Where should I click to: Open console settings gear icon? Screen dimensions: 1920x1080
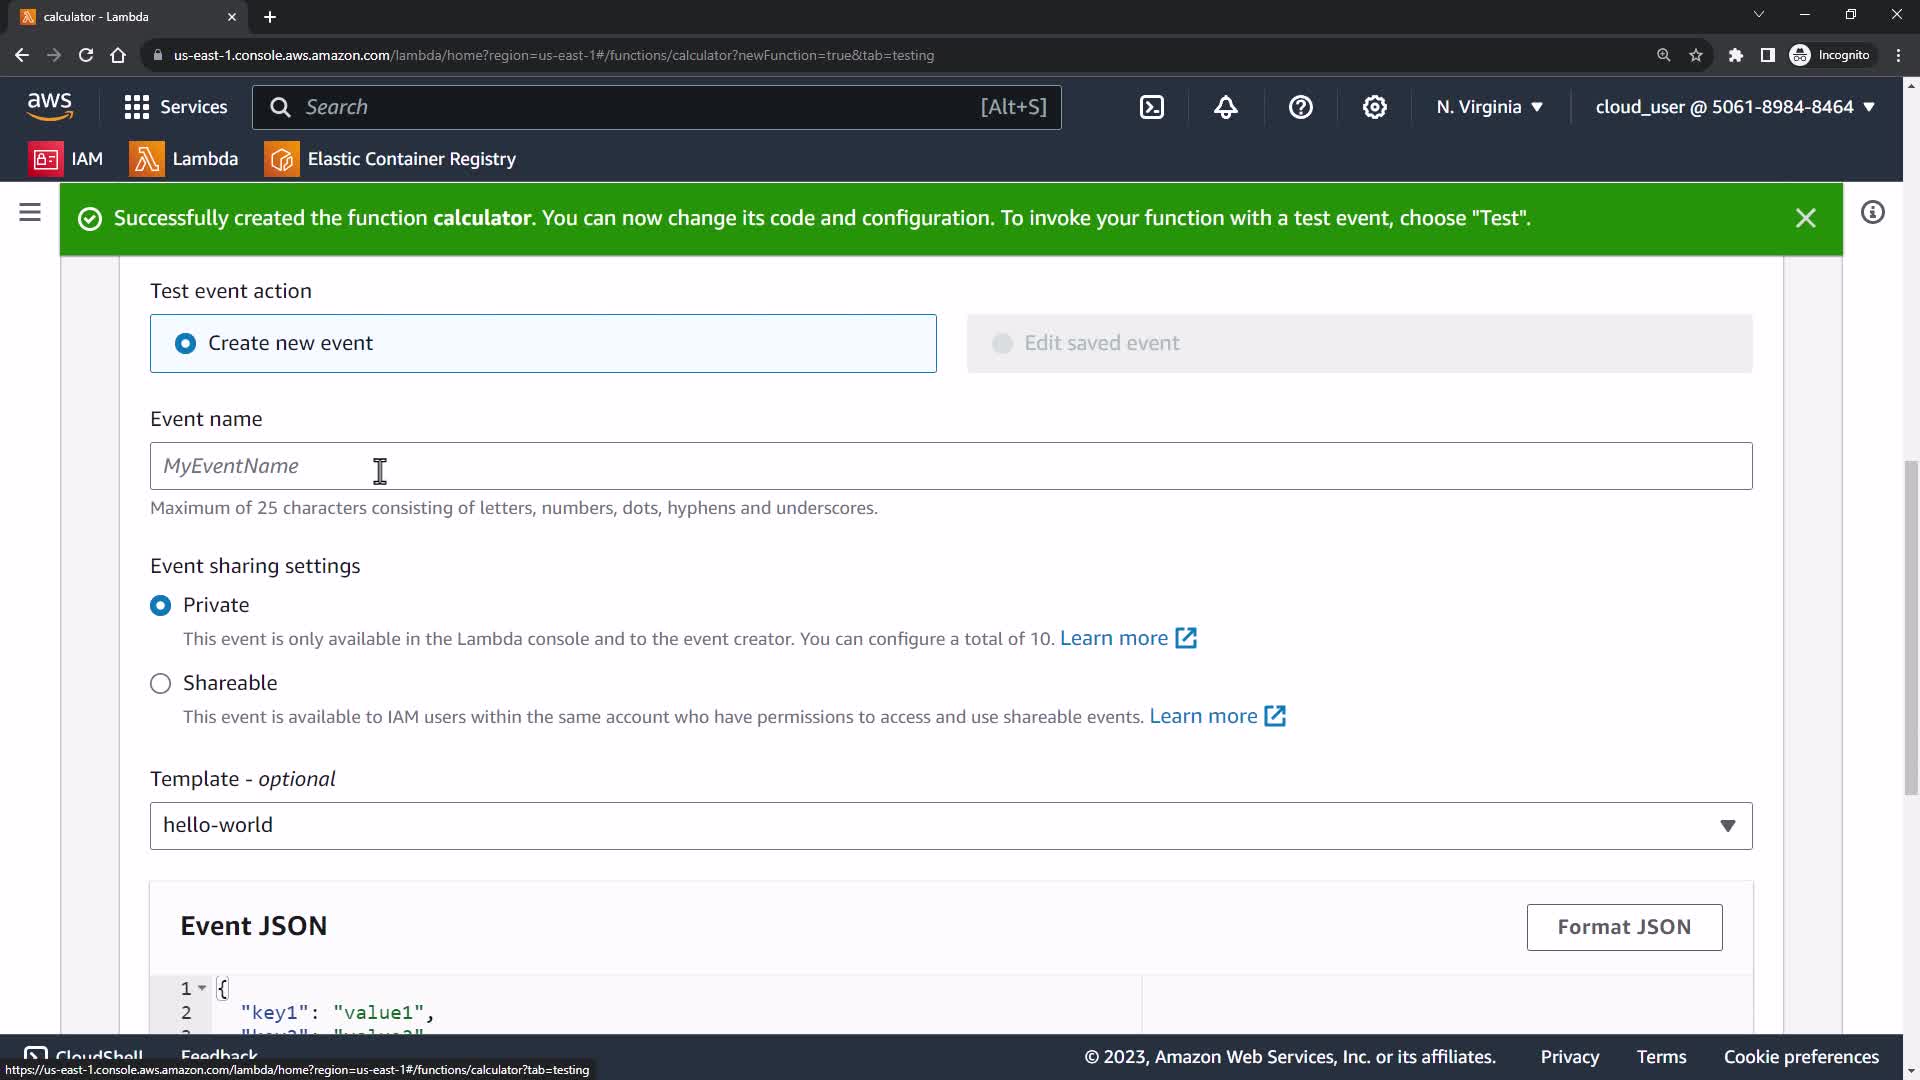(x=1375, y=107)
